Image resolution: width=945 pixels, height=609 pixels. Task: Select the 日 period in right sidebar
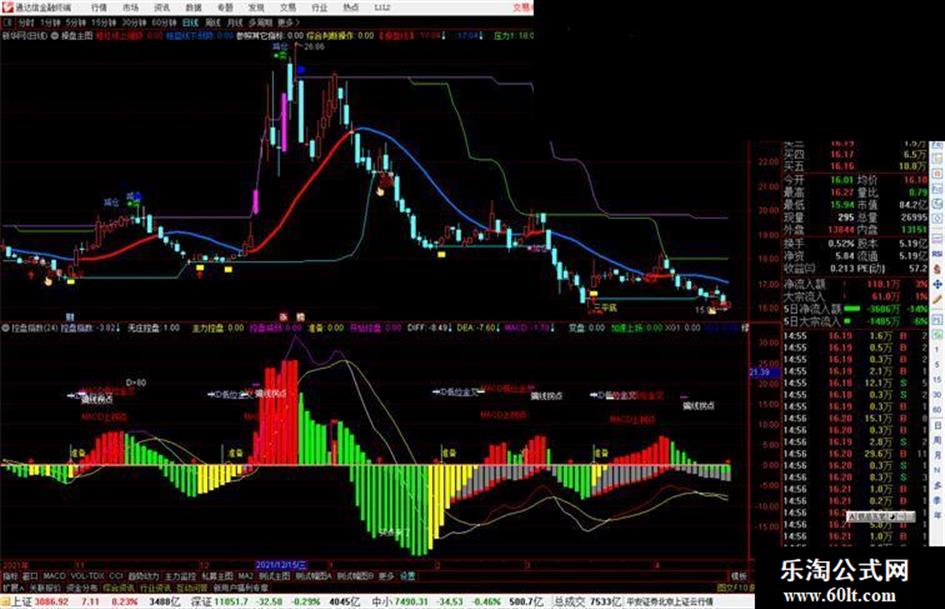[937, 426]
